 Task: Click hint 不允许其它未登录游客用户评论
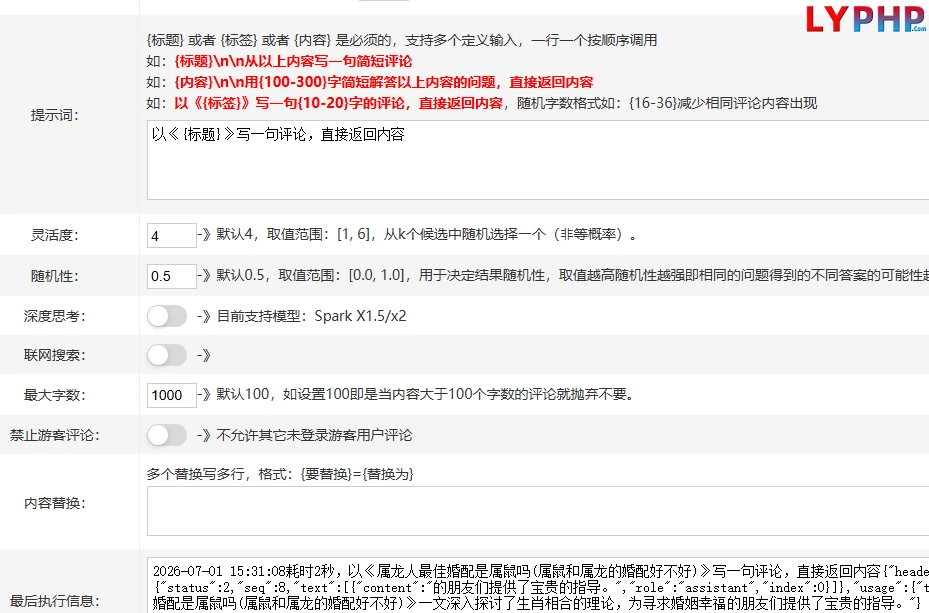314,435
